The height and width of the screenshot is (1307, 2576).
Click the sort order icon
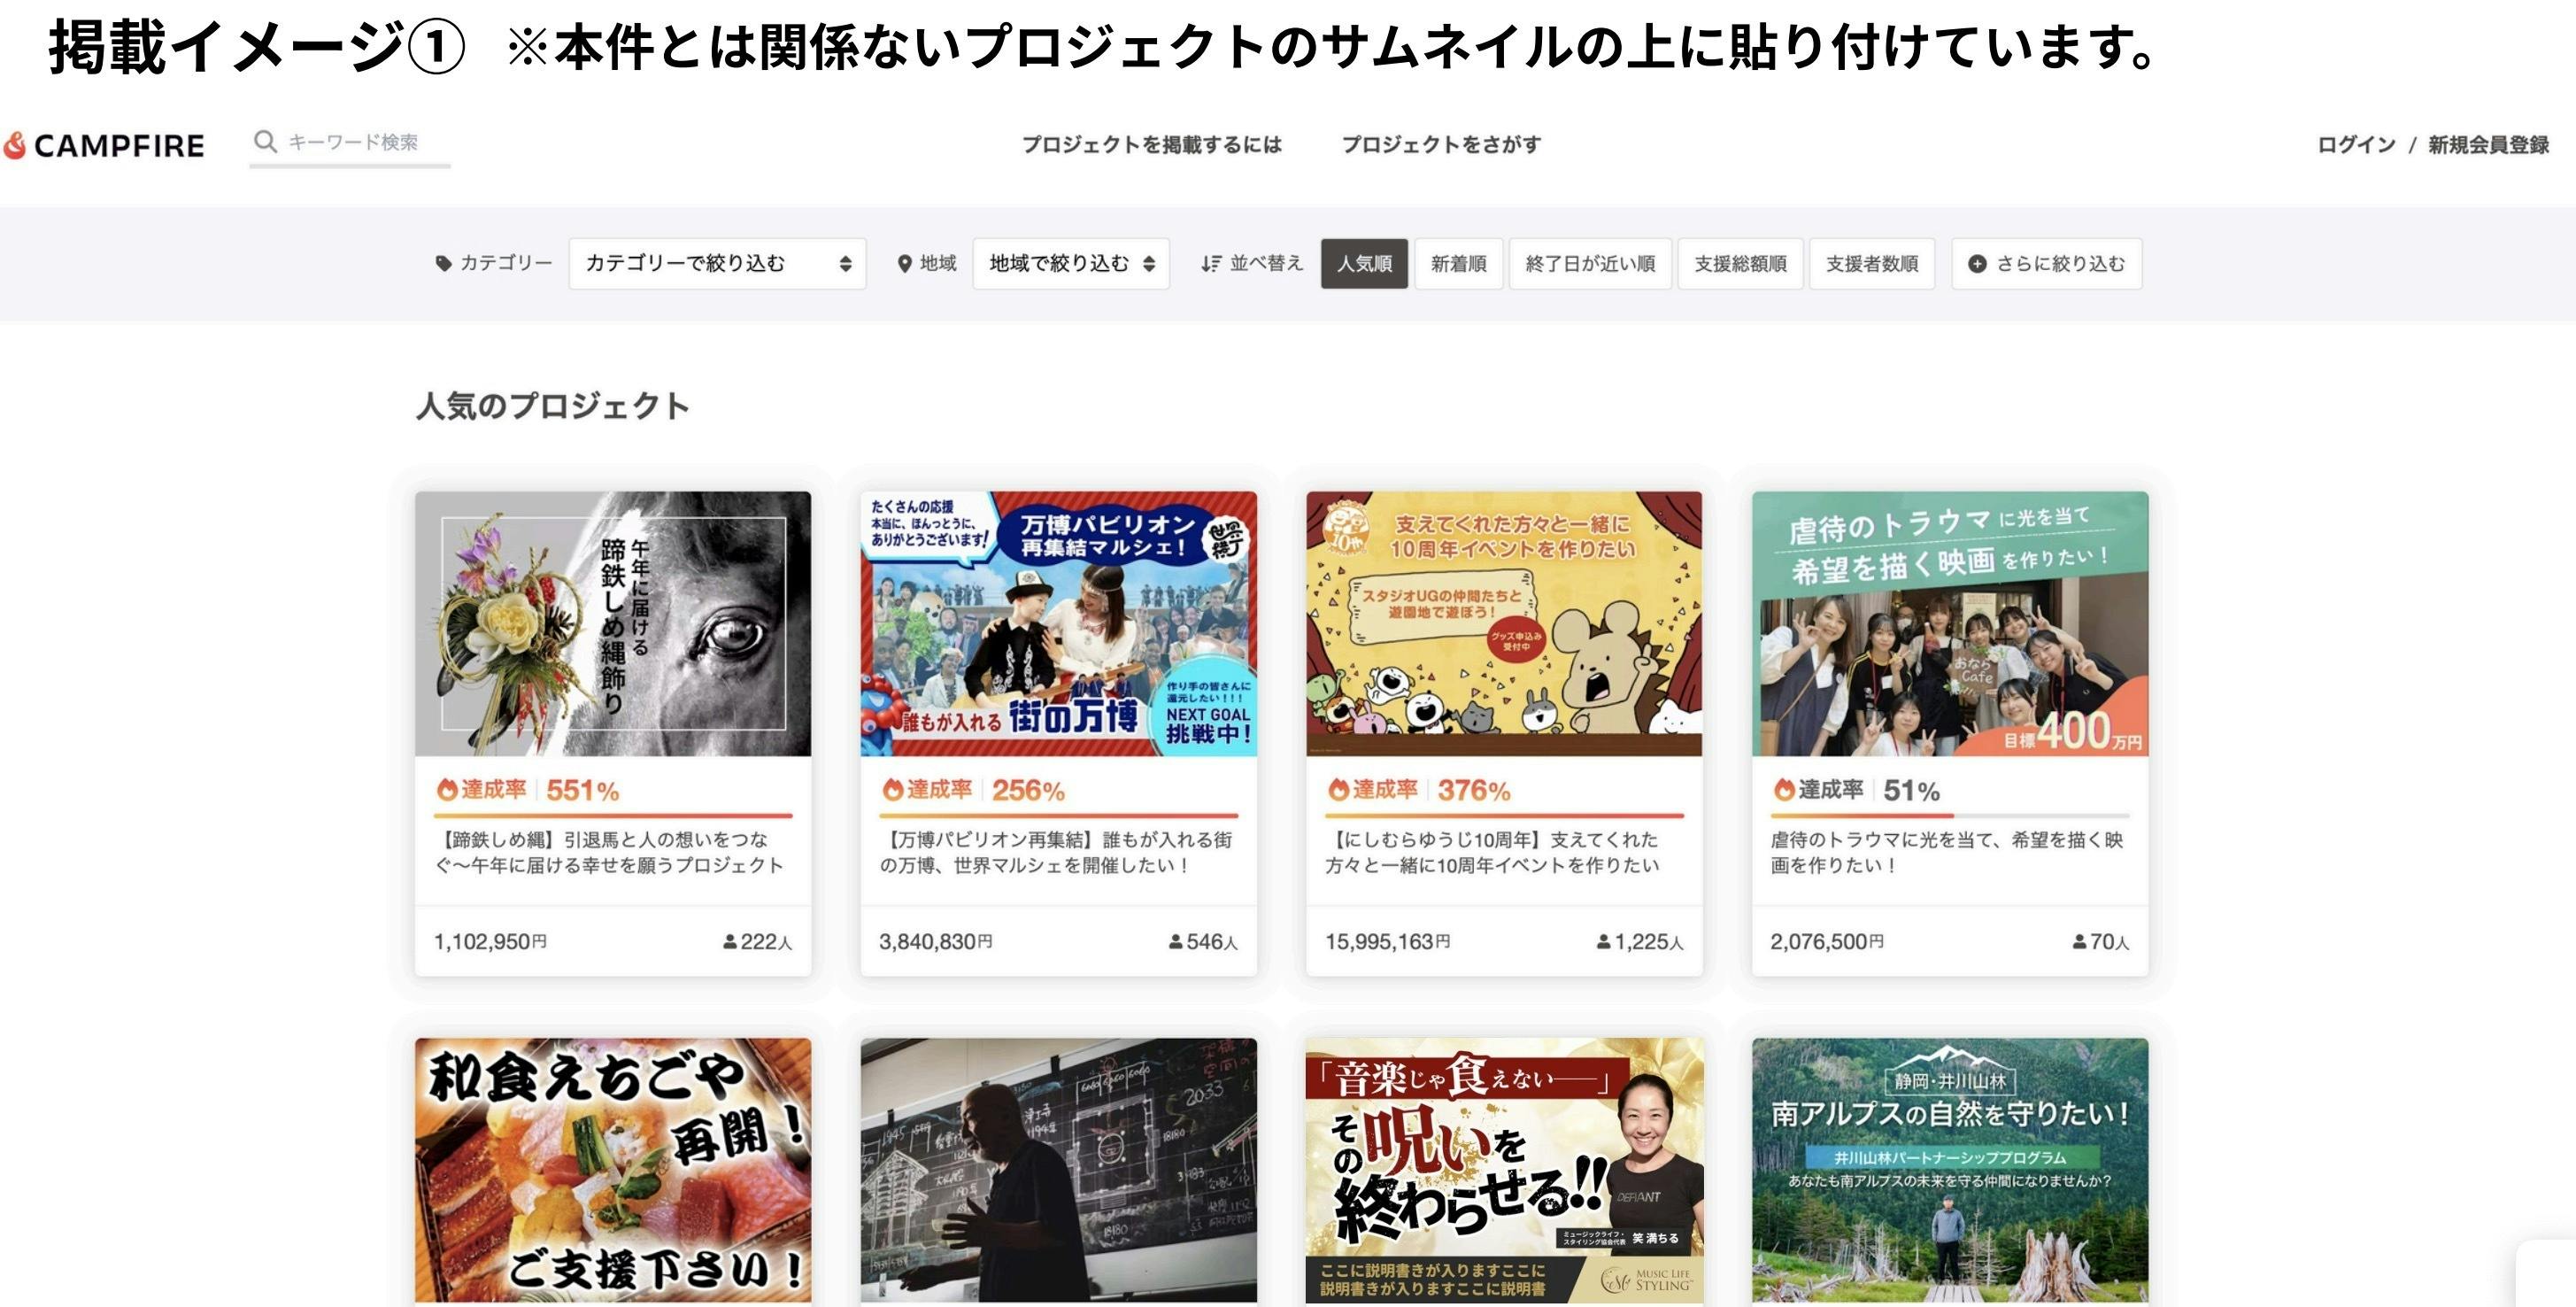tap(1211, 264)
